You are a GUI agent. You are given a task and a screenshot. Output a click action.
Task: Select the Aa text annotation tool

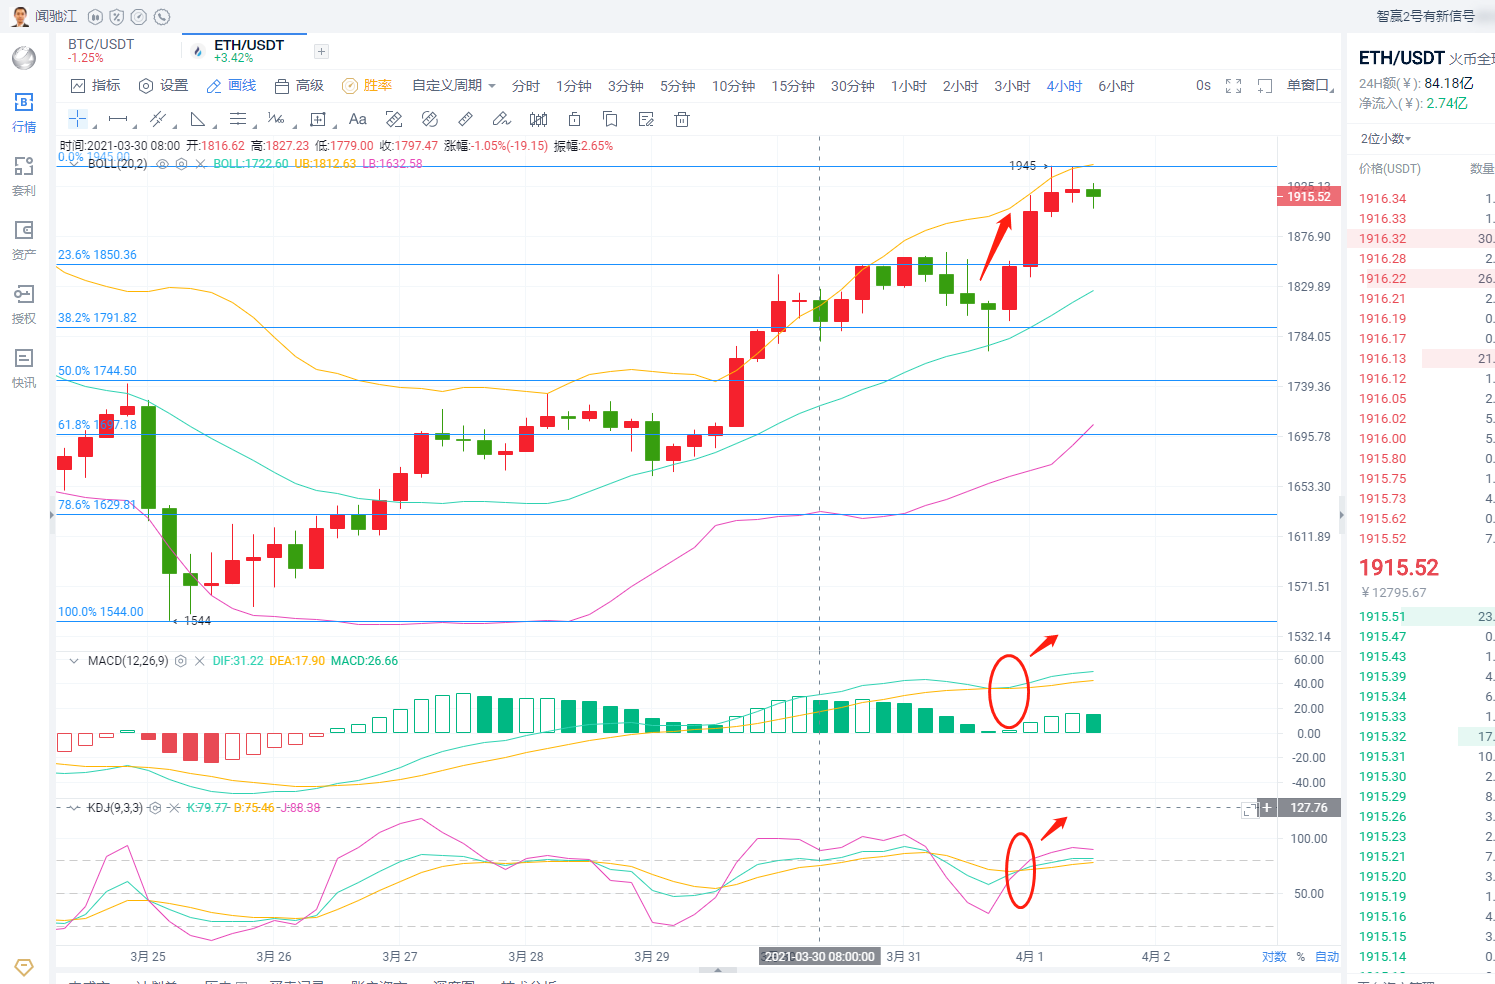tap(357, 119)
